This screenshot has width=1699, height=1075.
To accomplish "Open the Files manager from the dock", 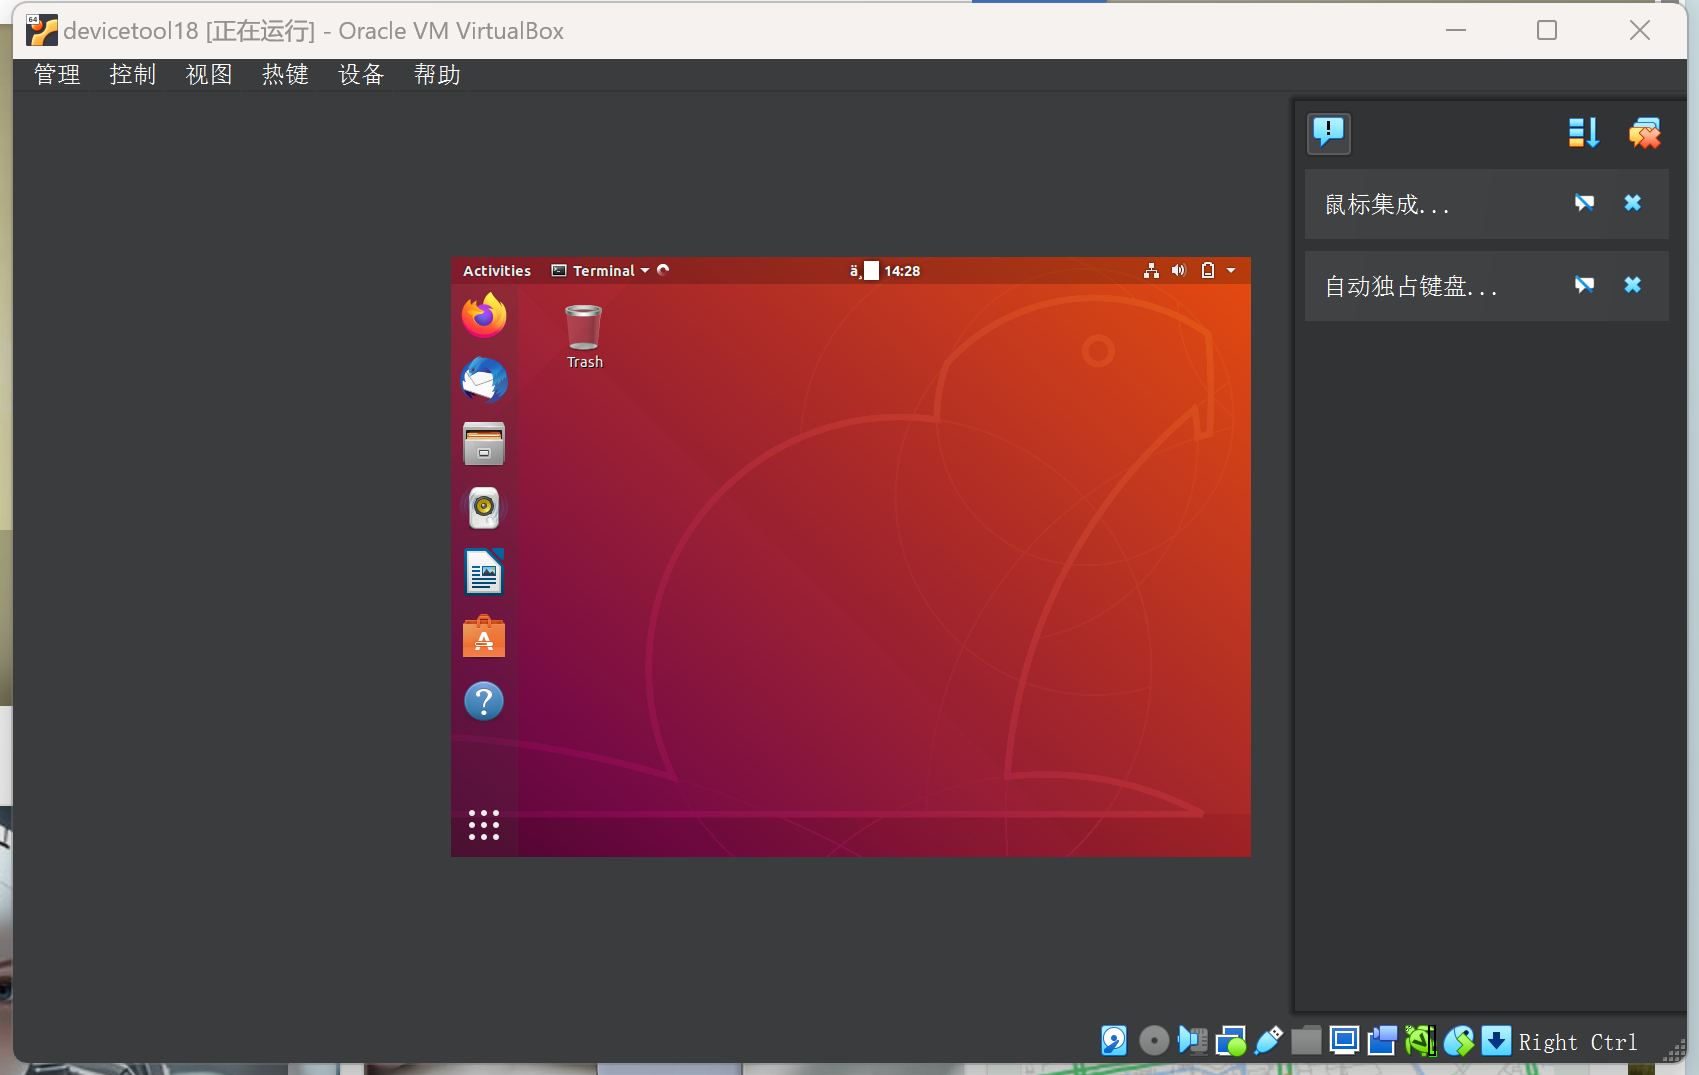I will 484,444.
